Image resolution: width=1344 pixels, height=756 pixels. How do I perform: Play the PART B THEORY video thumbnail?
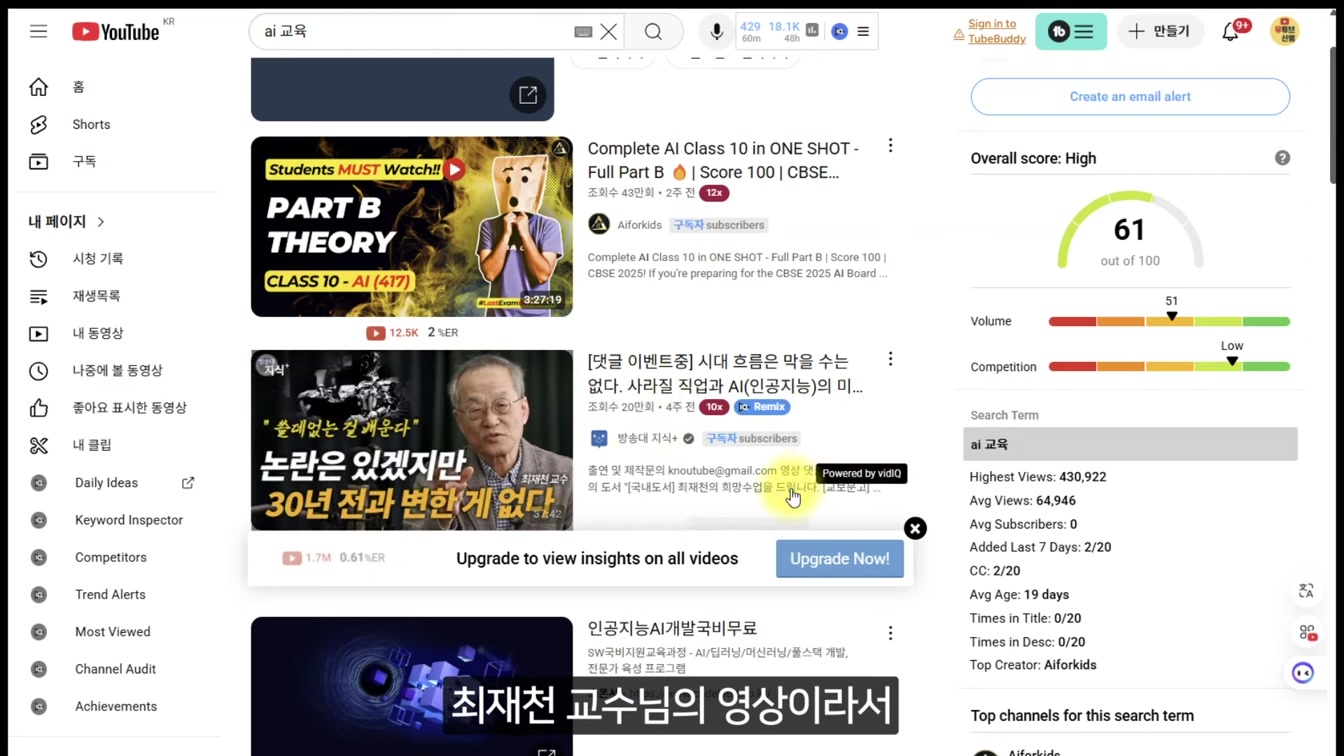click(412, 227)
